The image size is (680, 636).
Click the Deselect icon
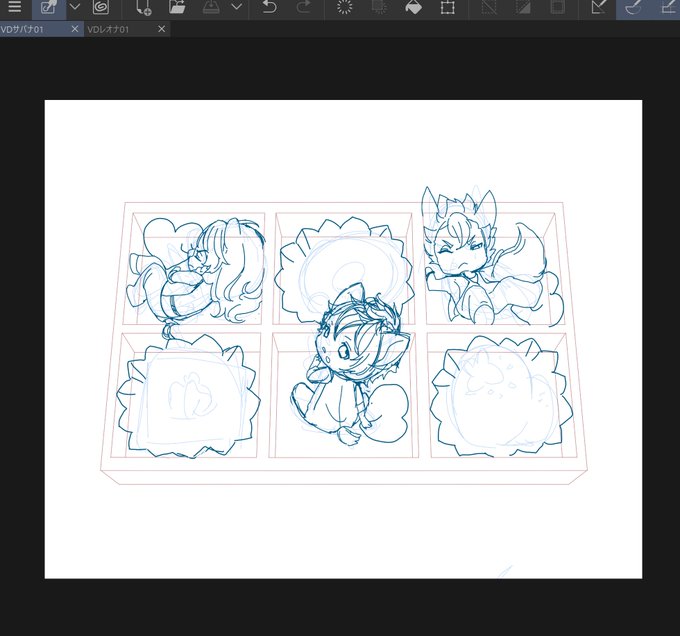click(x=489, y=7)
